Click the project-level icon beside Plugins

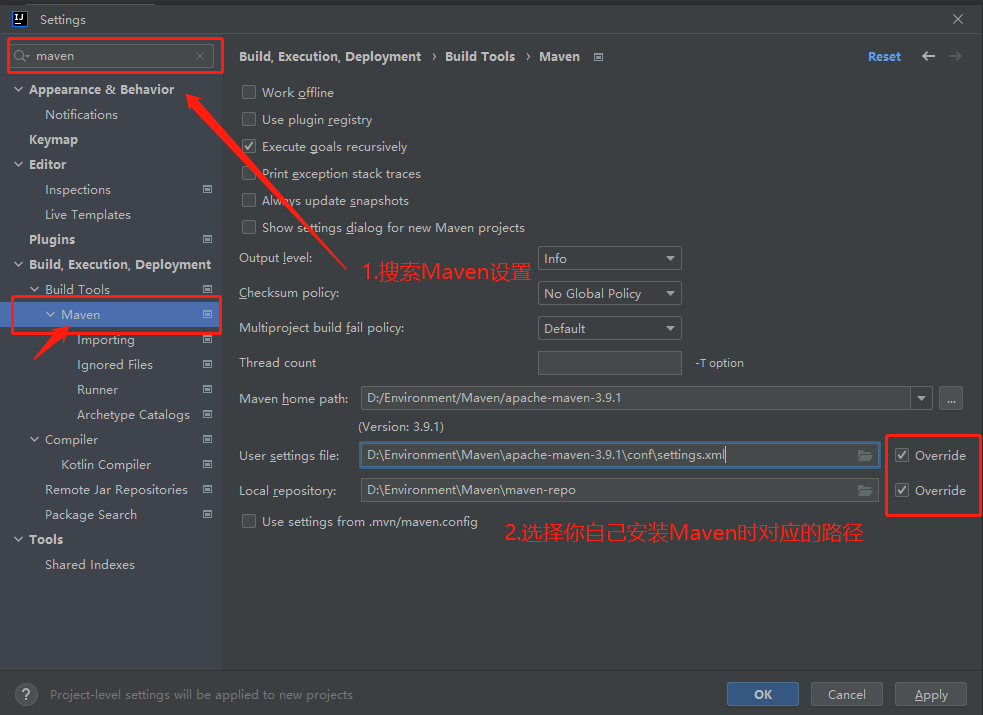tap(208, 239)
